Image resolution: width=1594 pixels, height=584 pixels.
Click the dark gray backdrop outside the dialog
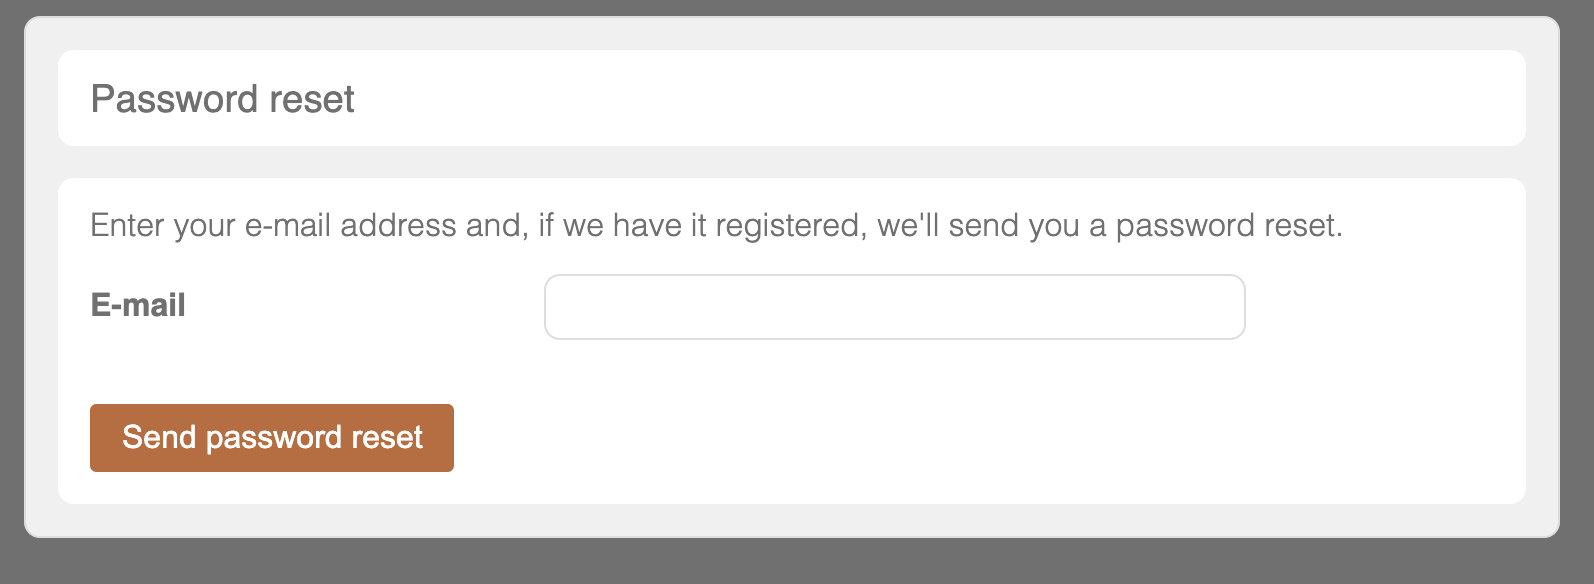[800, 562]
